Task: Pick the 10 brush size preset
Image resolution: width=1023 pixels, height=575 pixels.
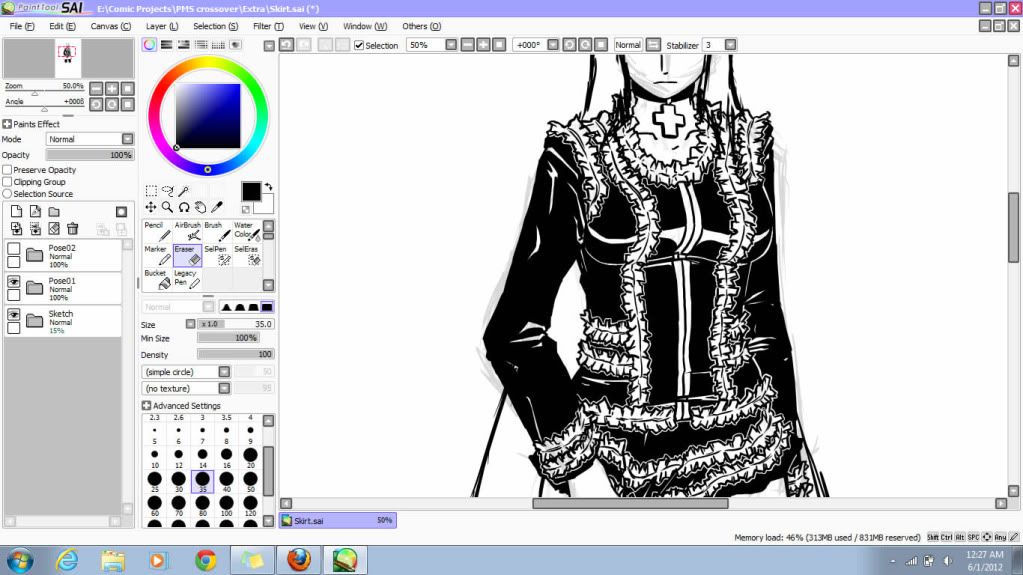Action: click(155, 458)
